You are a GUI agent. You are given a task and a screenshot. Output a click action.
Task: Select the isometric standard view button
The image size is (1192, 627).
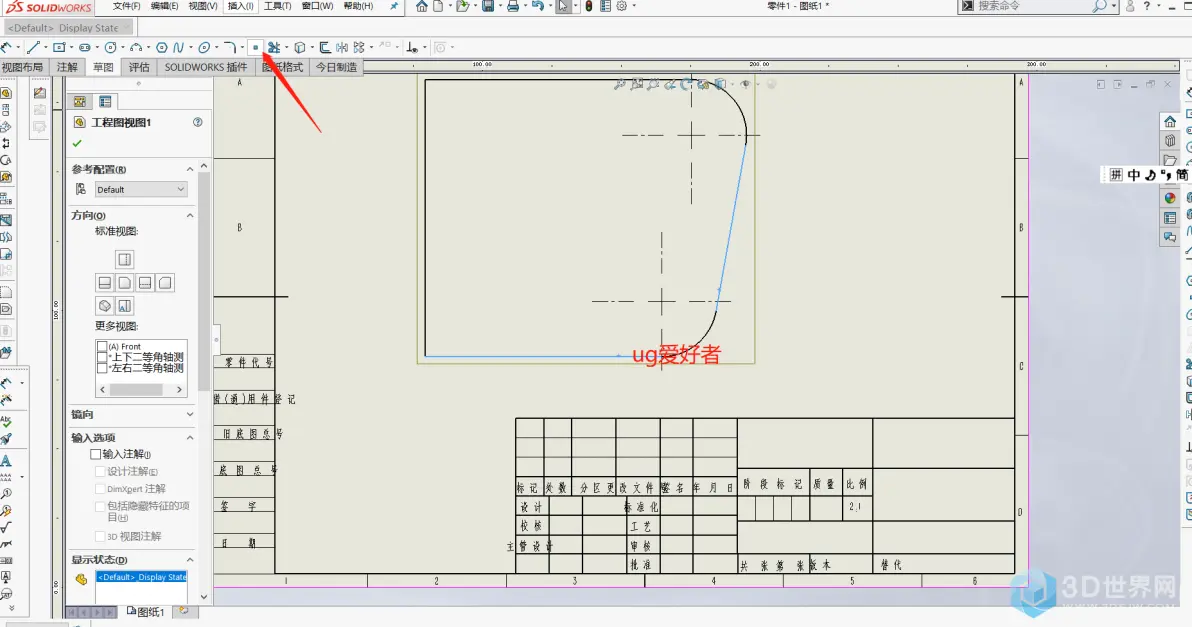click(105, 306)
